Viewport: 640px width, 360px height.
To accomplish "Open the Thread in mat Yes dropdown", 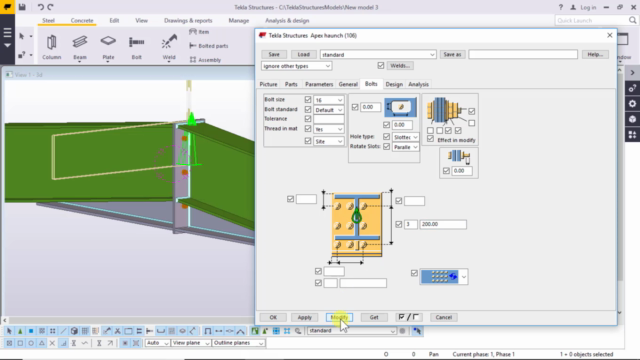I will [x=329, y=129].
